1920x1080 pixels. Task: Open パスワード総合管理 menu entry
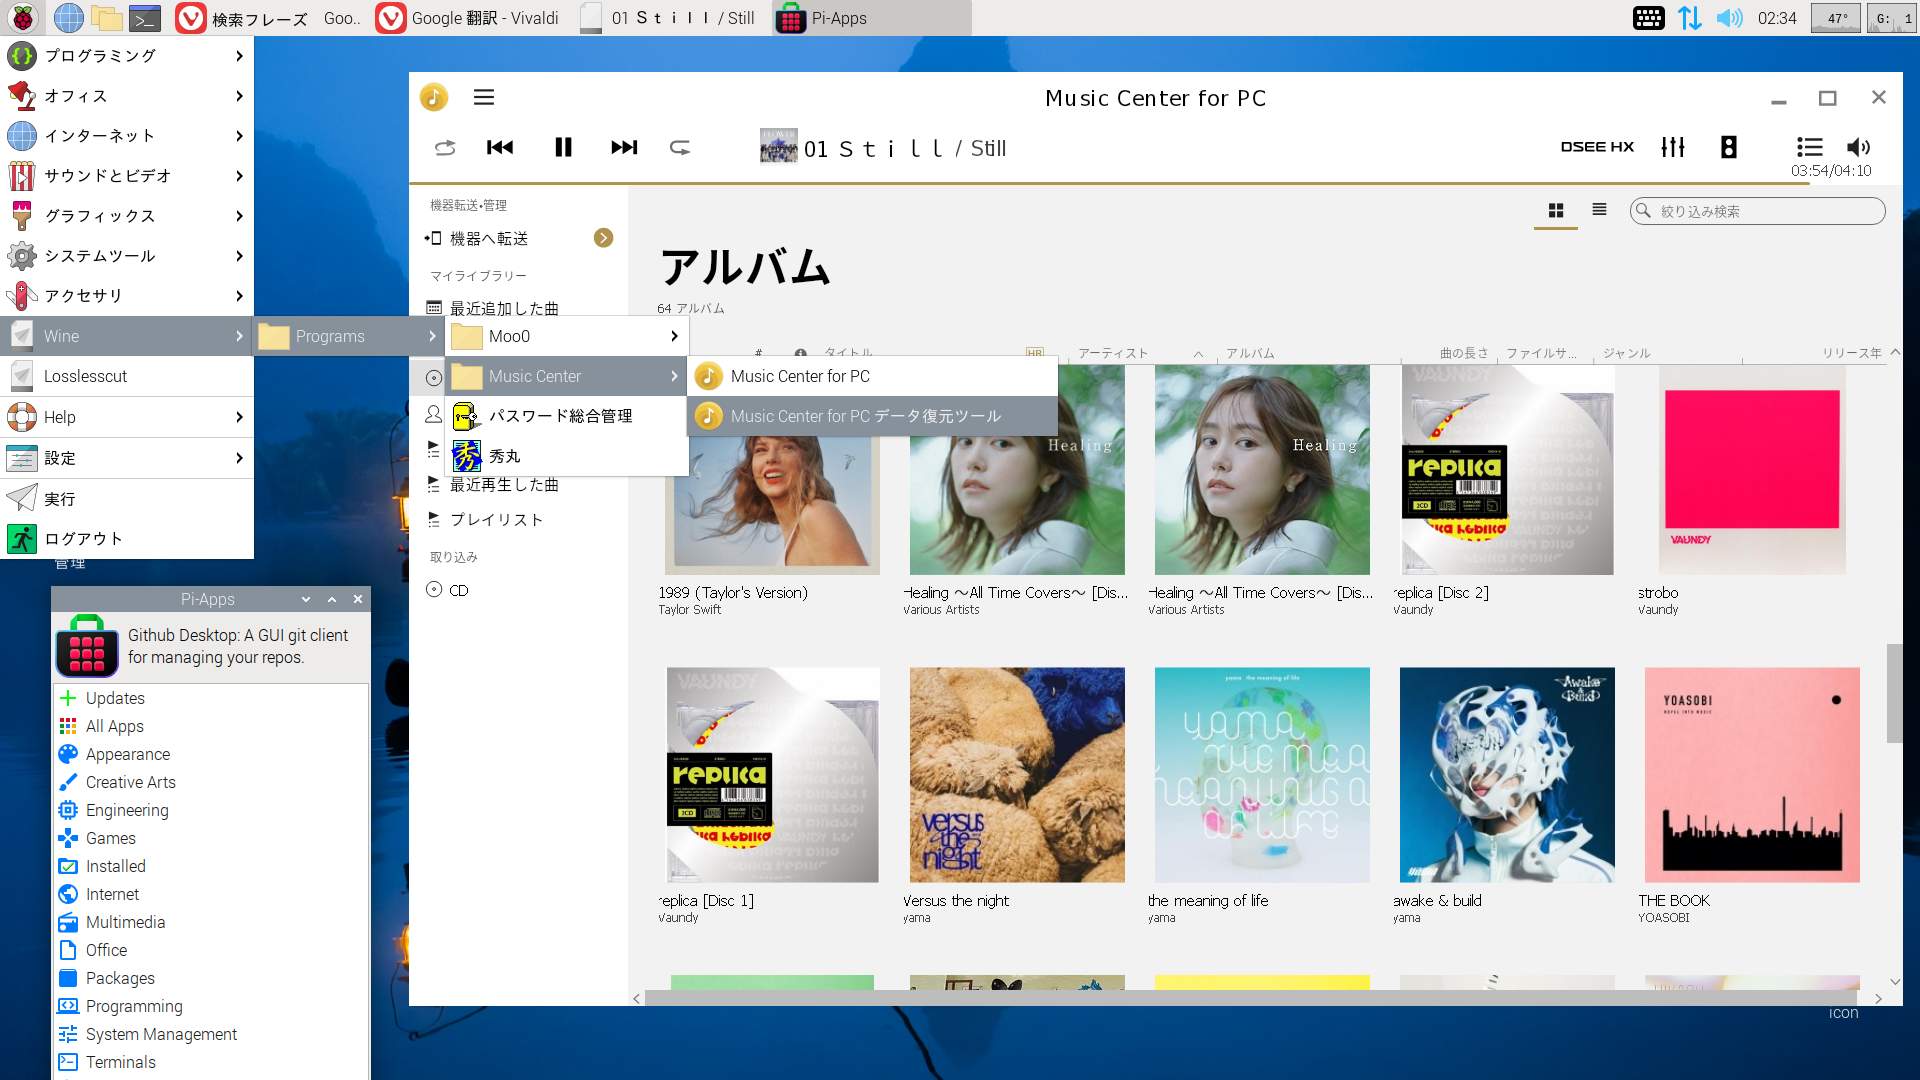coord(566,416)
